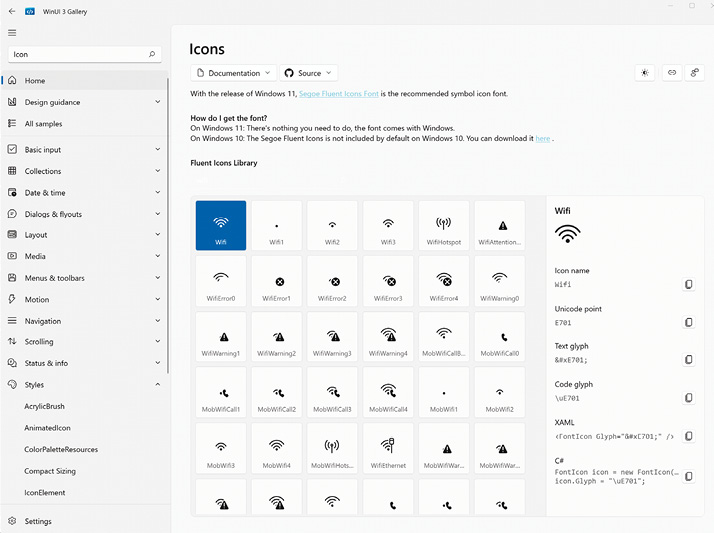Expand Collections section
This screenshot has width=714, height=533.
84,171
